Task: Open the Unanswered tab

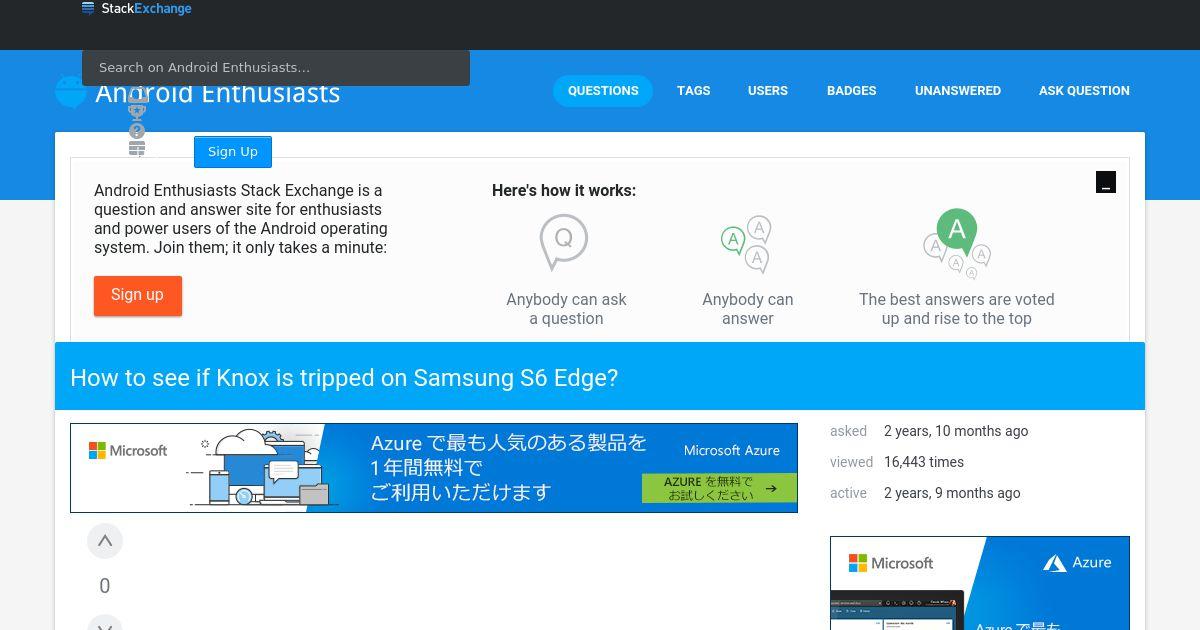Action: (x=958, y=91)
